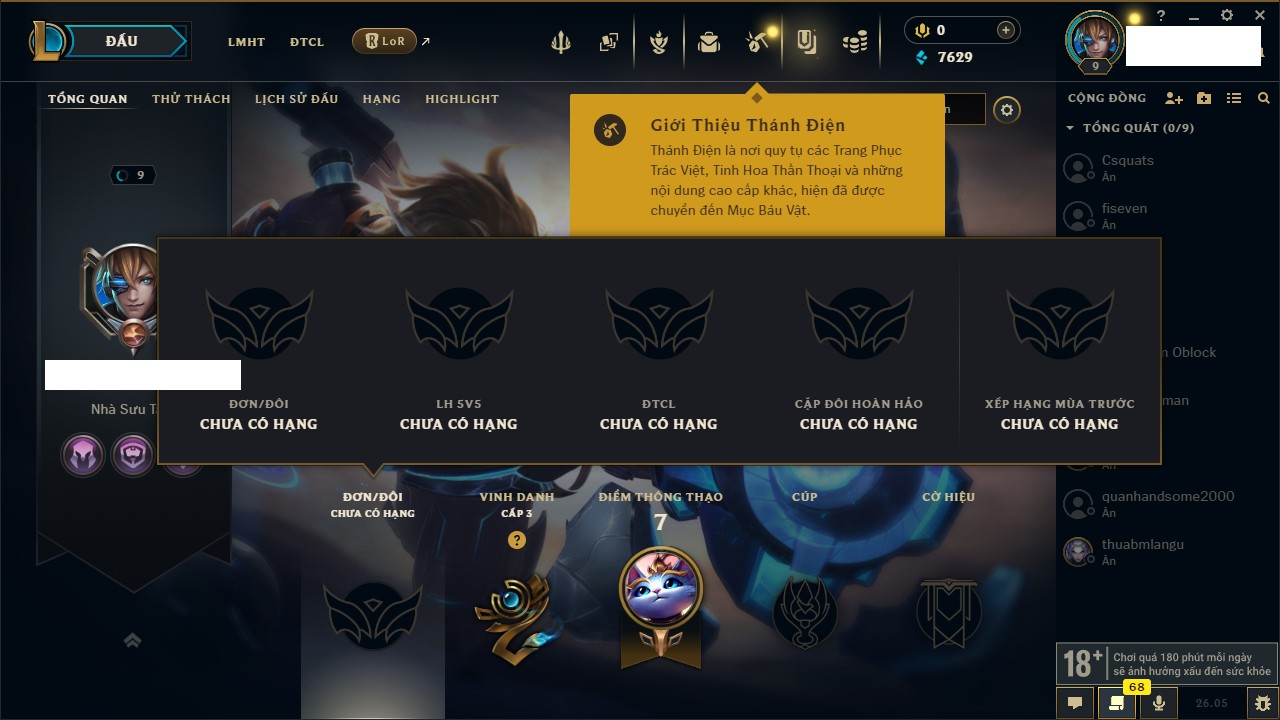
Task: Switch to the THỬ THÁCH tab
Action: click(x=191, y=99)
